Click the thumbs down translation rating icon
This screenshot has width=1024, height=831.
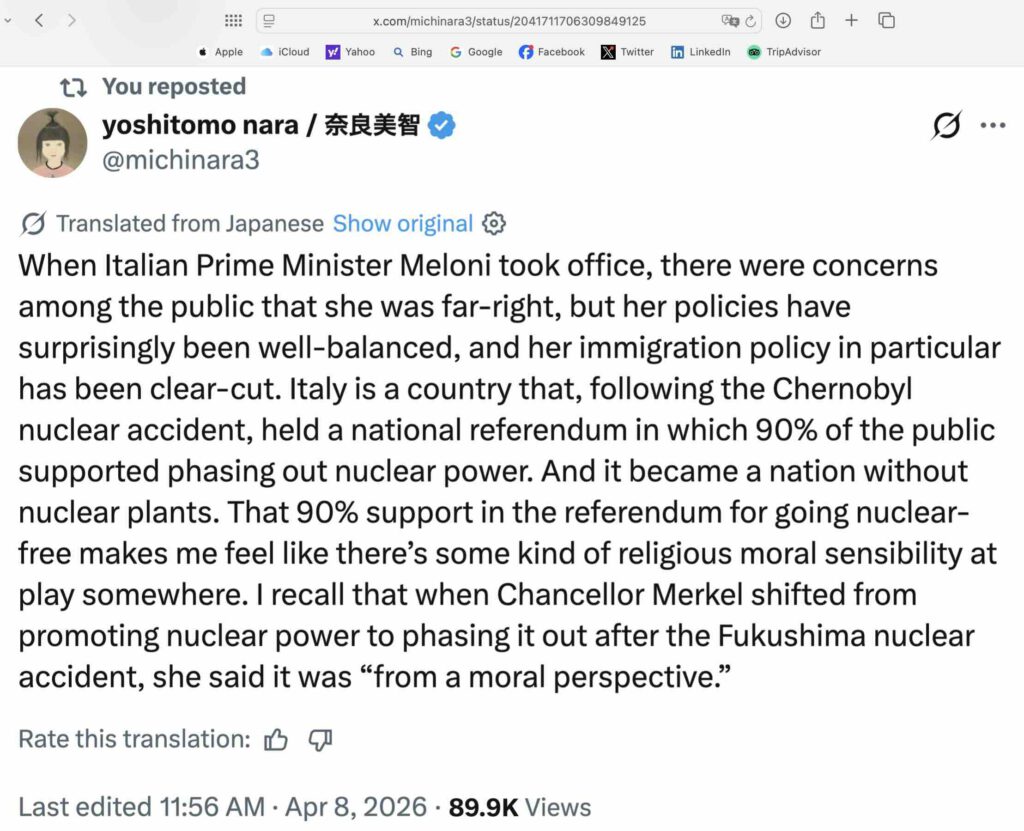320,740
